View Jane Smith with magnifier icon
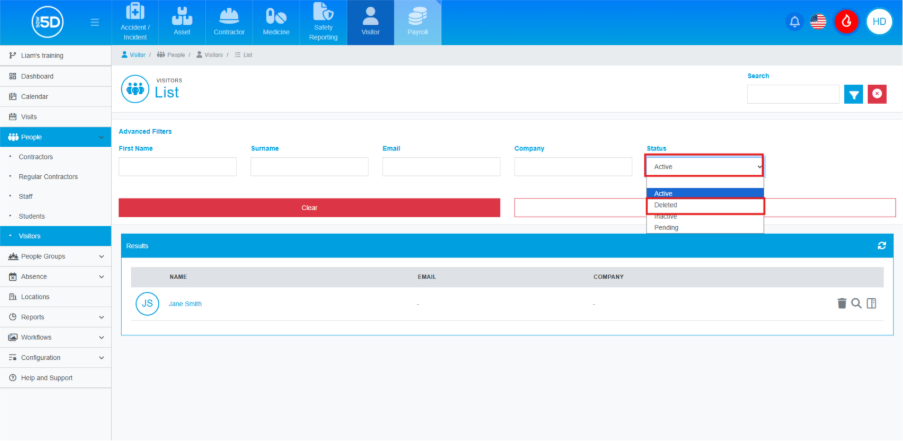903x441 pixels. pos(856,303)
